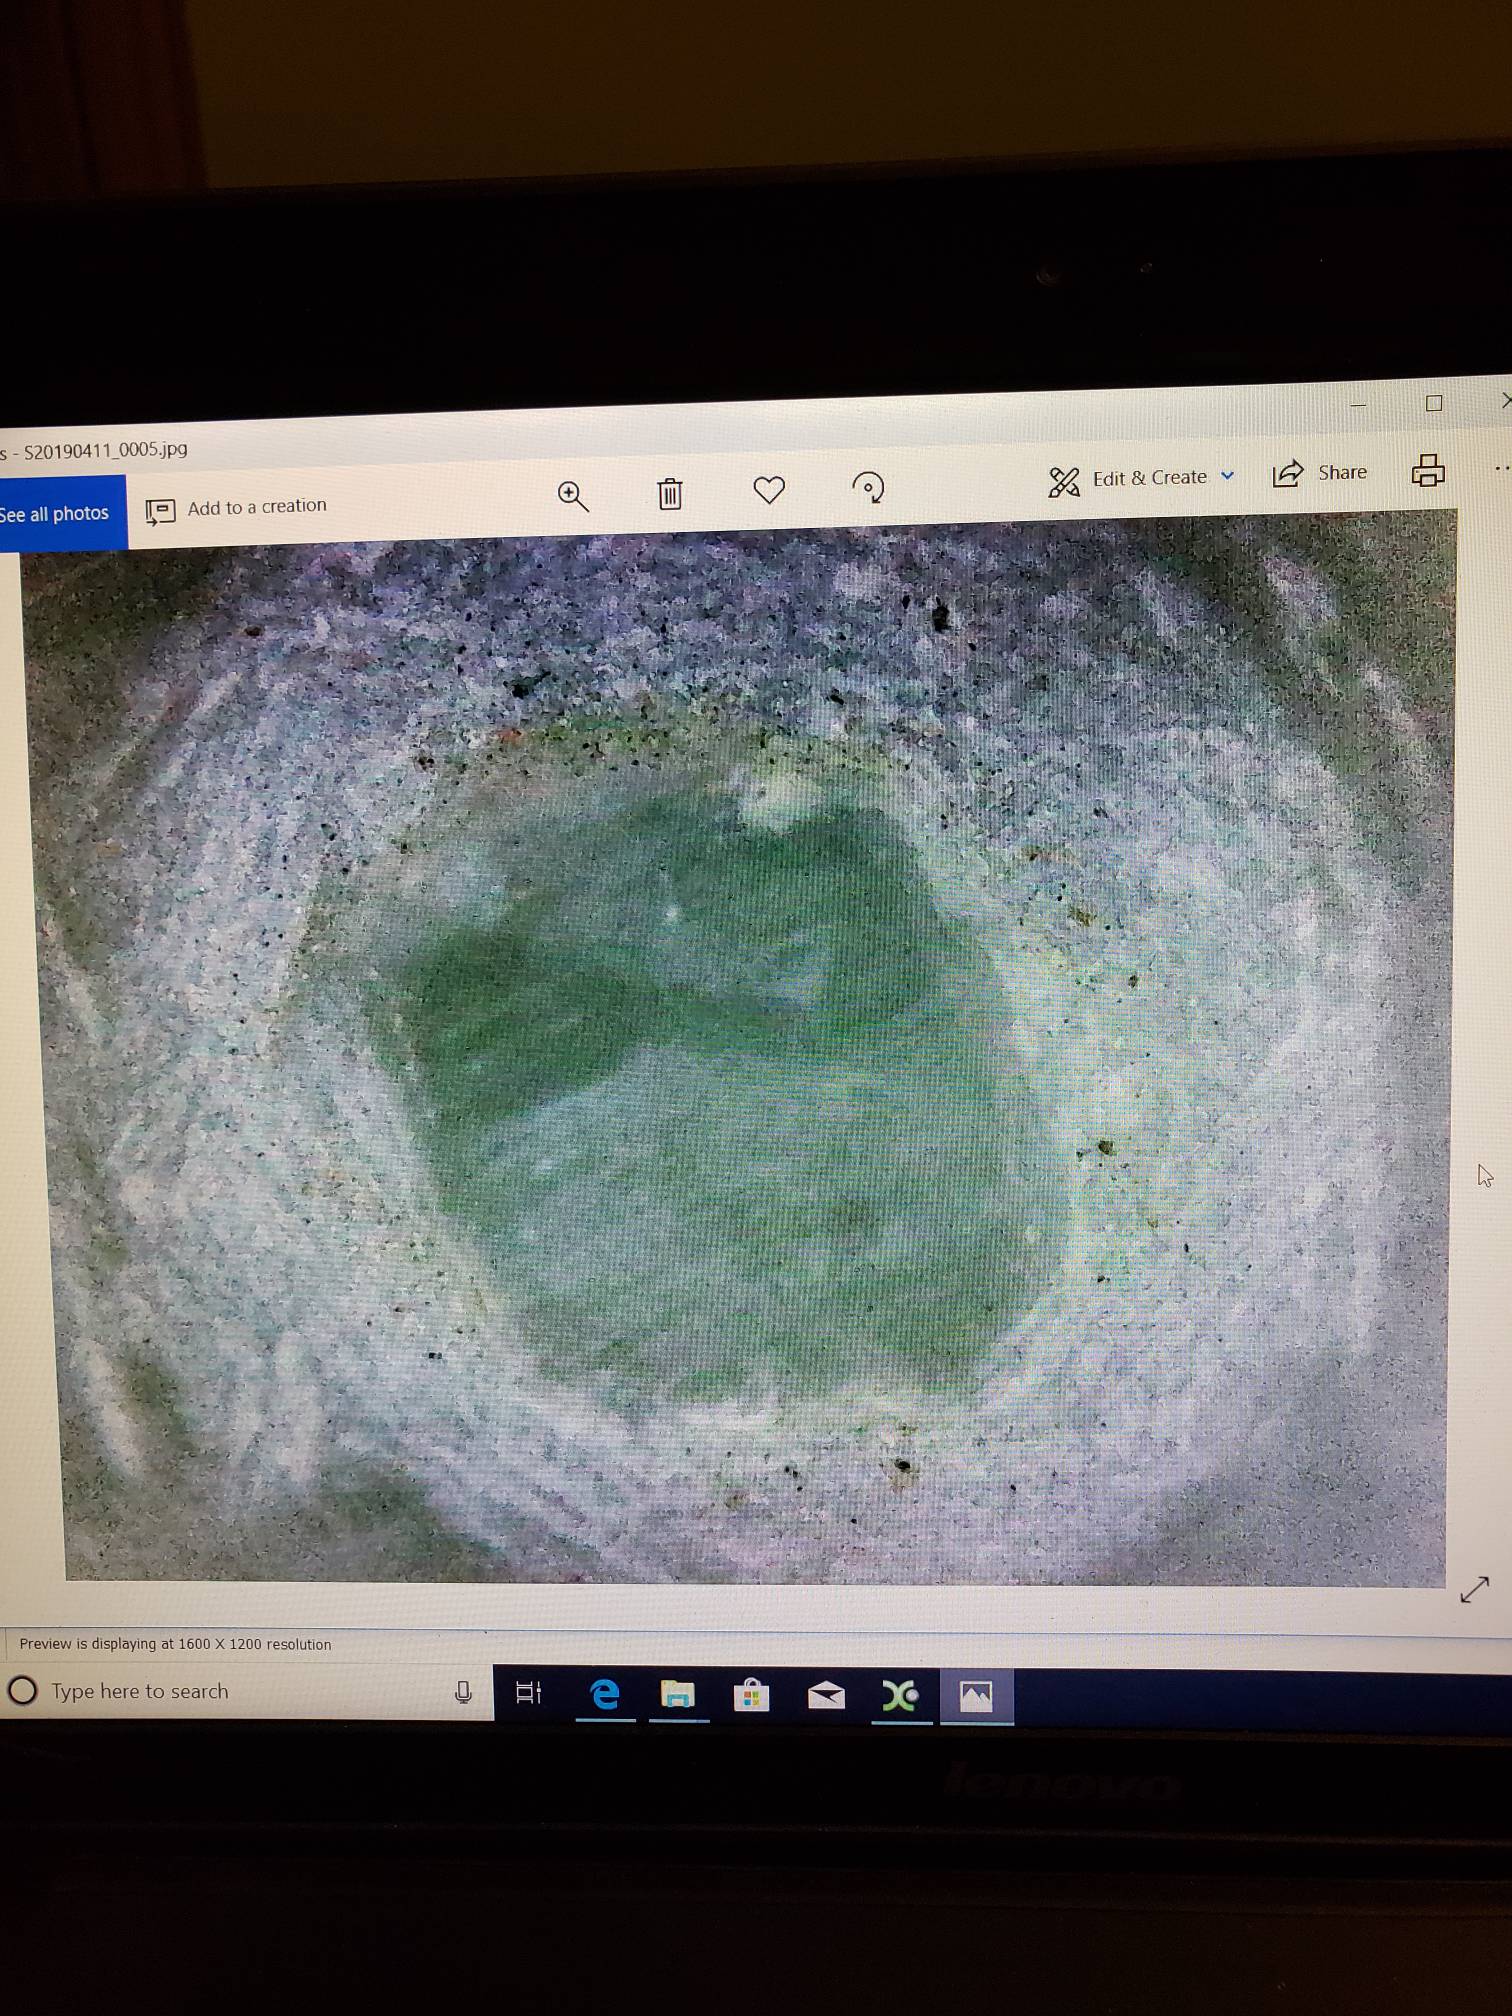
Task: Click the microphone icon in the search box
Action: 463,1692
